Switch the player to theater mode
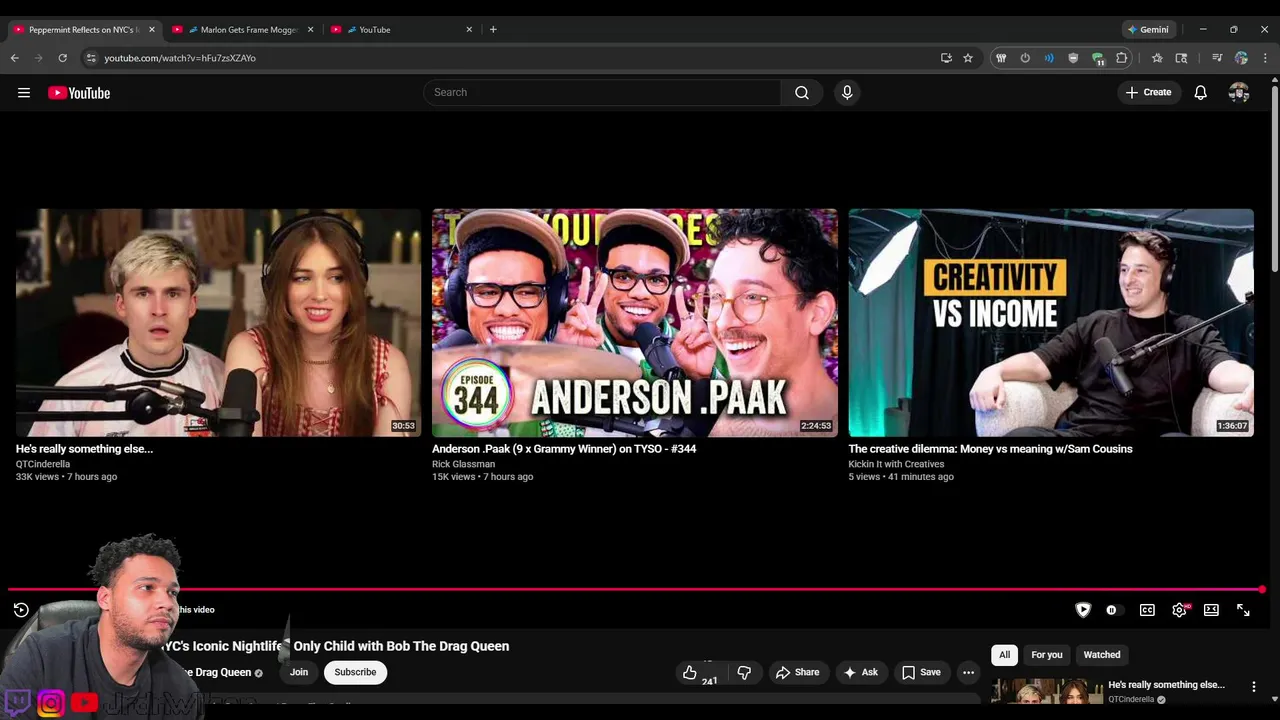This screenshot has height=720, width=1280. point(1211,610)
